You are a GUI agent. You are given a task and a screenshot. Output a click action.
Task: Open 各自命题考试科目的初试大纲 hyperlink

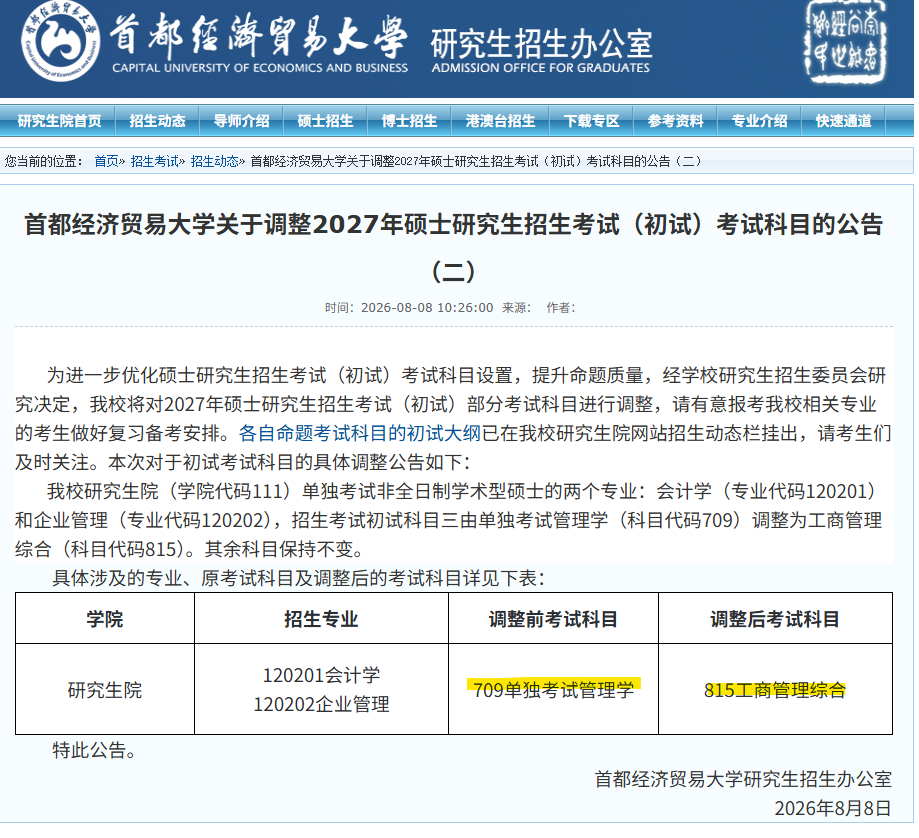359,434
